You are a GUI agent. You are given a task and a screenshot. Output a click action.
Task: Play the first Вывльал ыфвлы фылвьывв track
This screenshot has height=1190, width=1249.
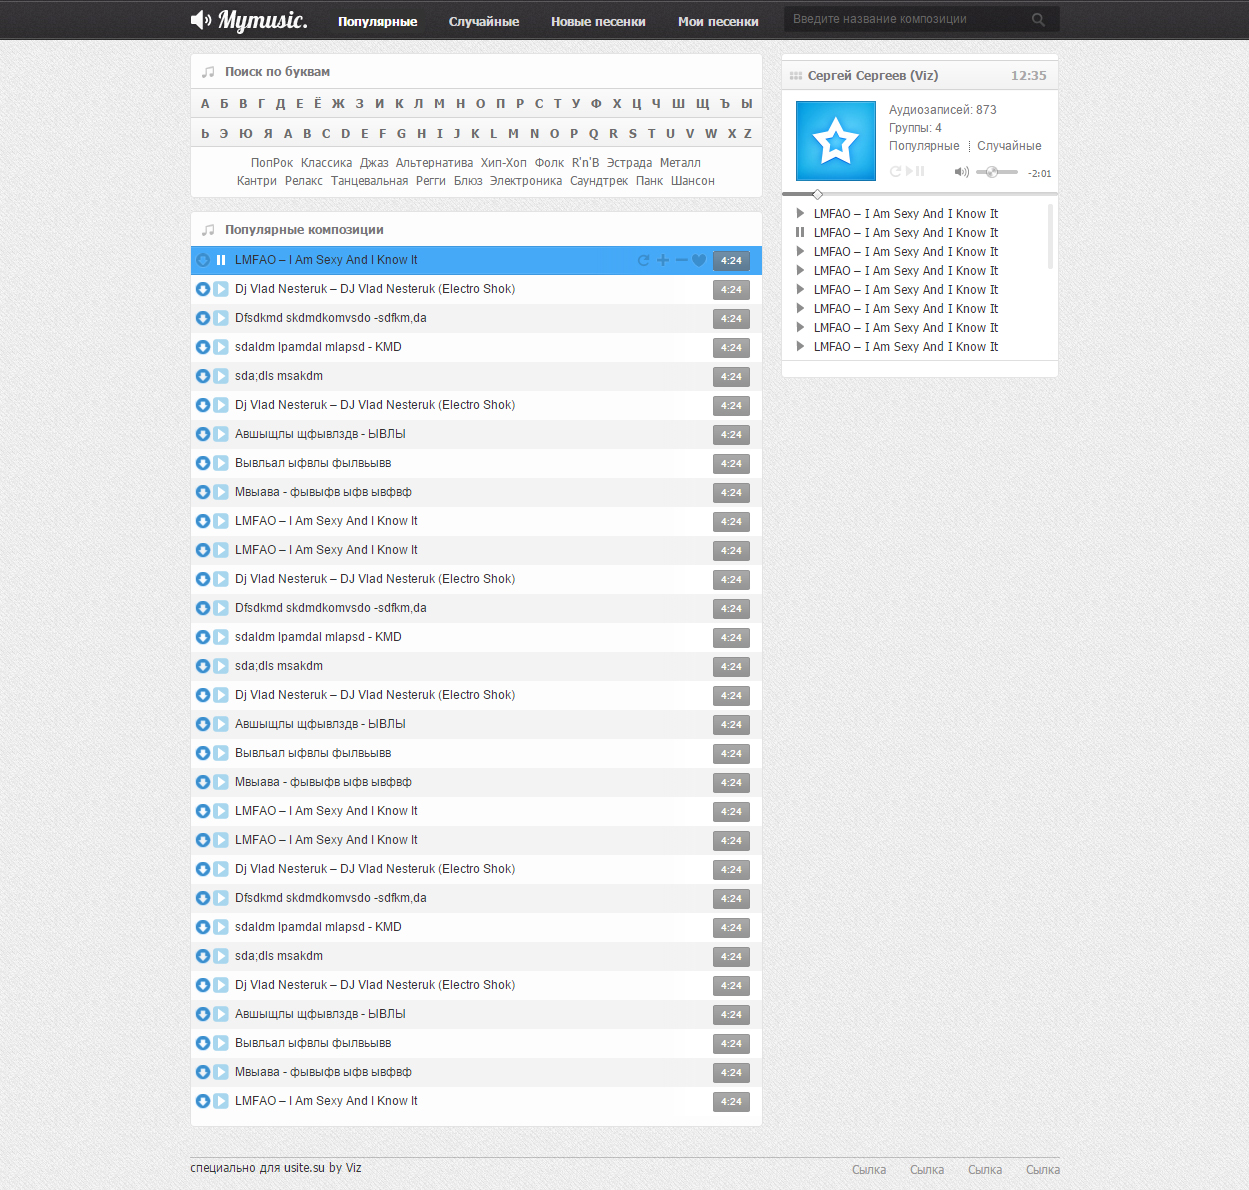pyautogui.click(x=221, y=463)
